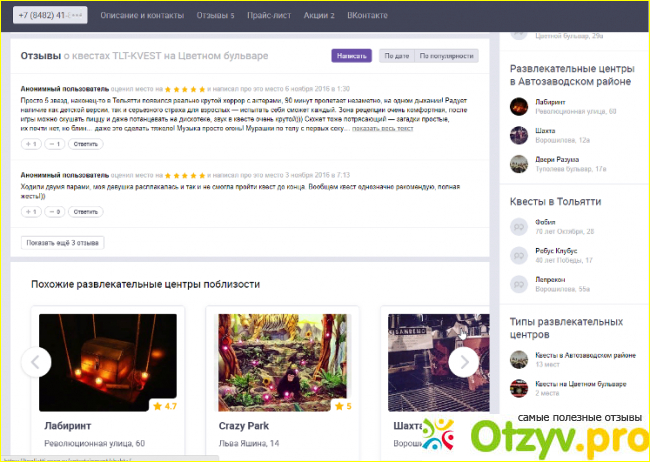Sort reviews По дате
Image resolution: width=650 pixels, height=462 pixels.
397,56
